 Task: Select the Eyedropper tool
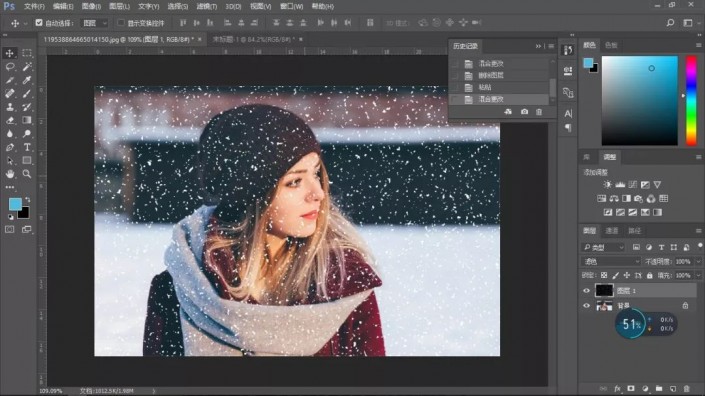point(27,80)
